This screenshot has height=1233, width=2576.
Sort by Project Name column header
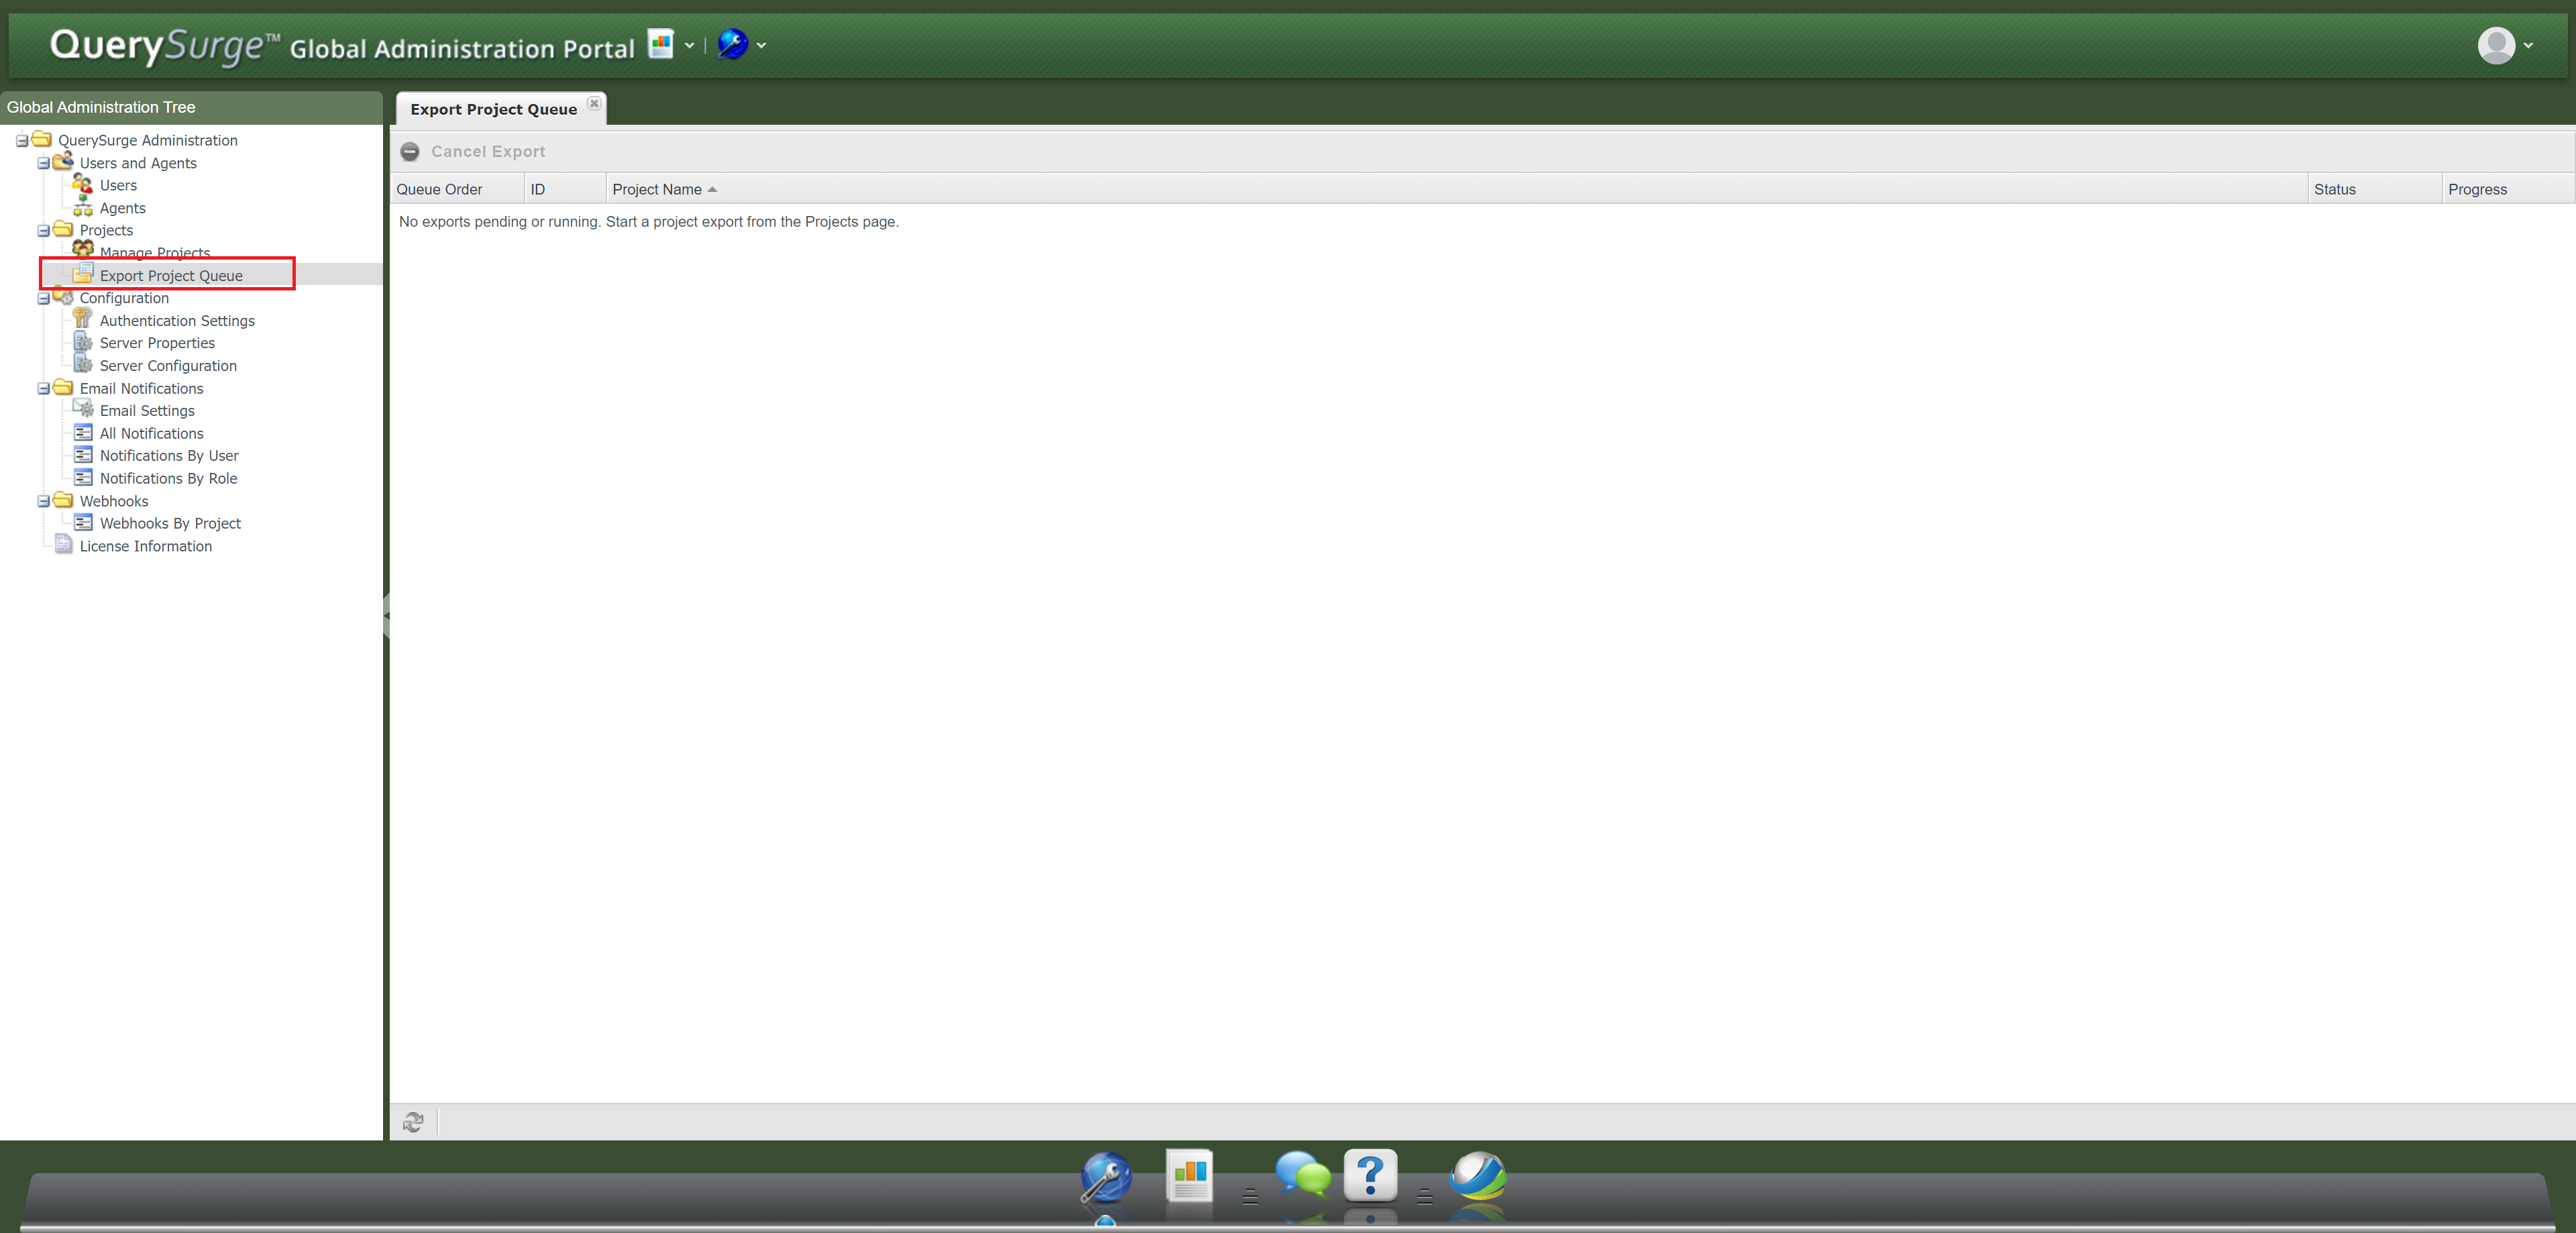click(x=657, y=189)
